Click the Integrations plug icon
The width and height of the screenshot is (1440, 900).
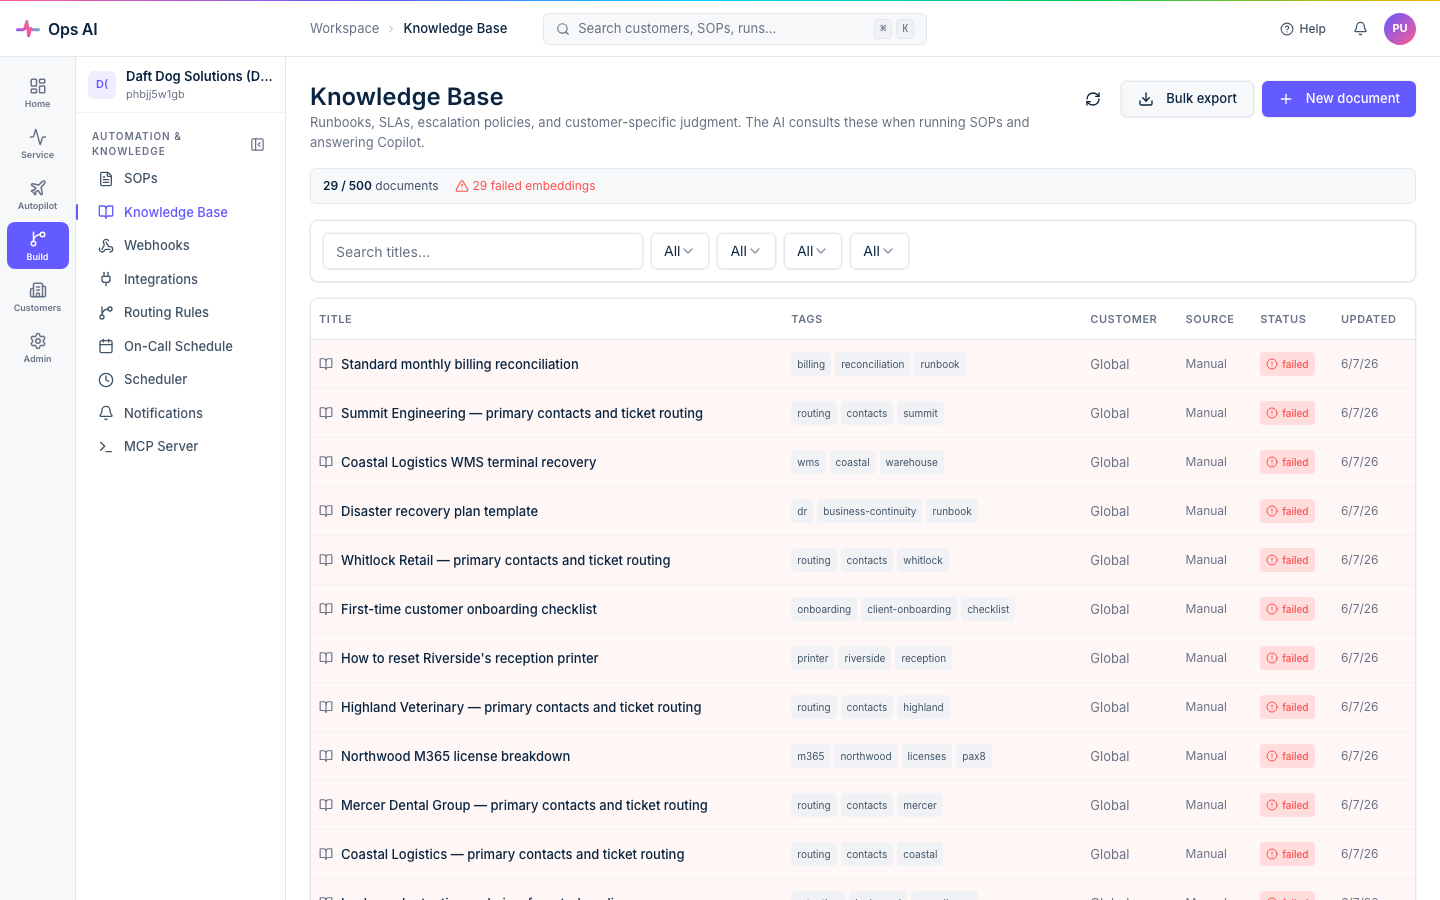pyautogui.click(x=106, y=279)
